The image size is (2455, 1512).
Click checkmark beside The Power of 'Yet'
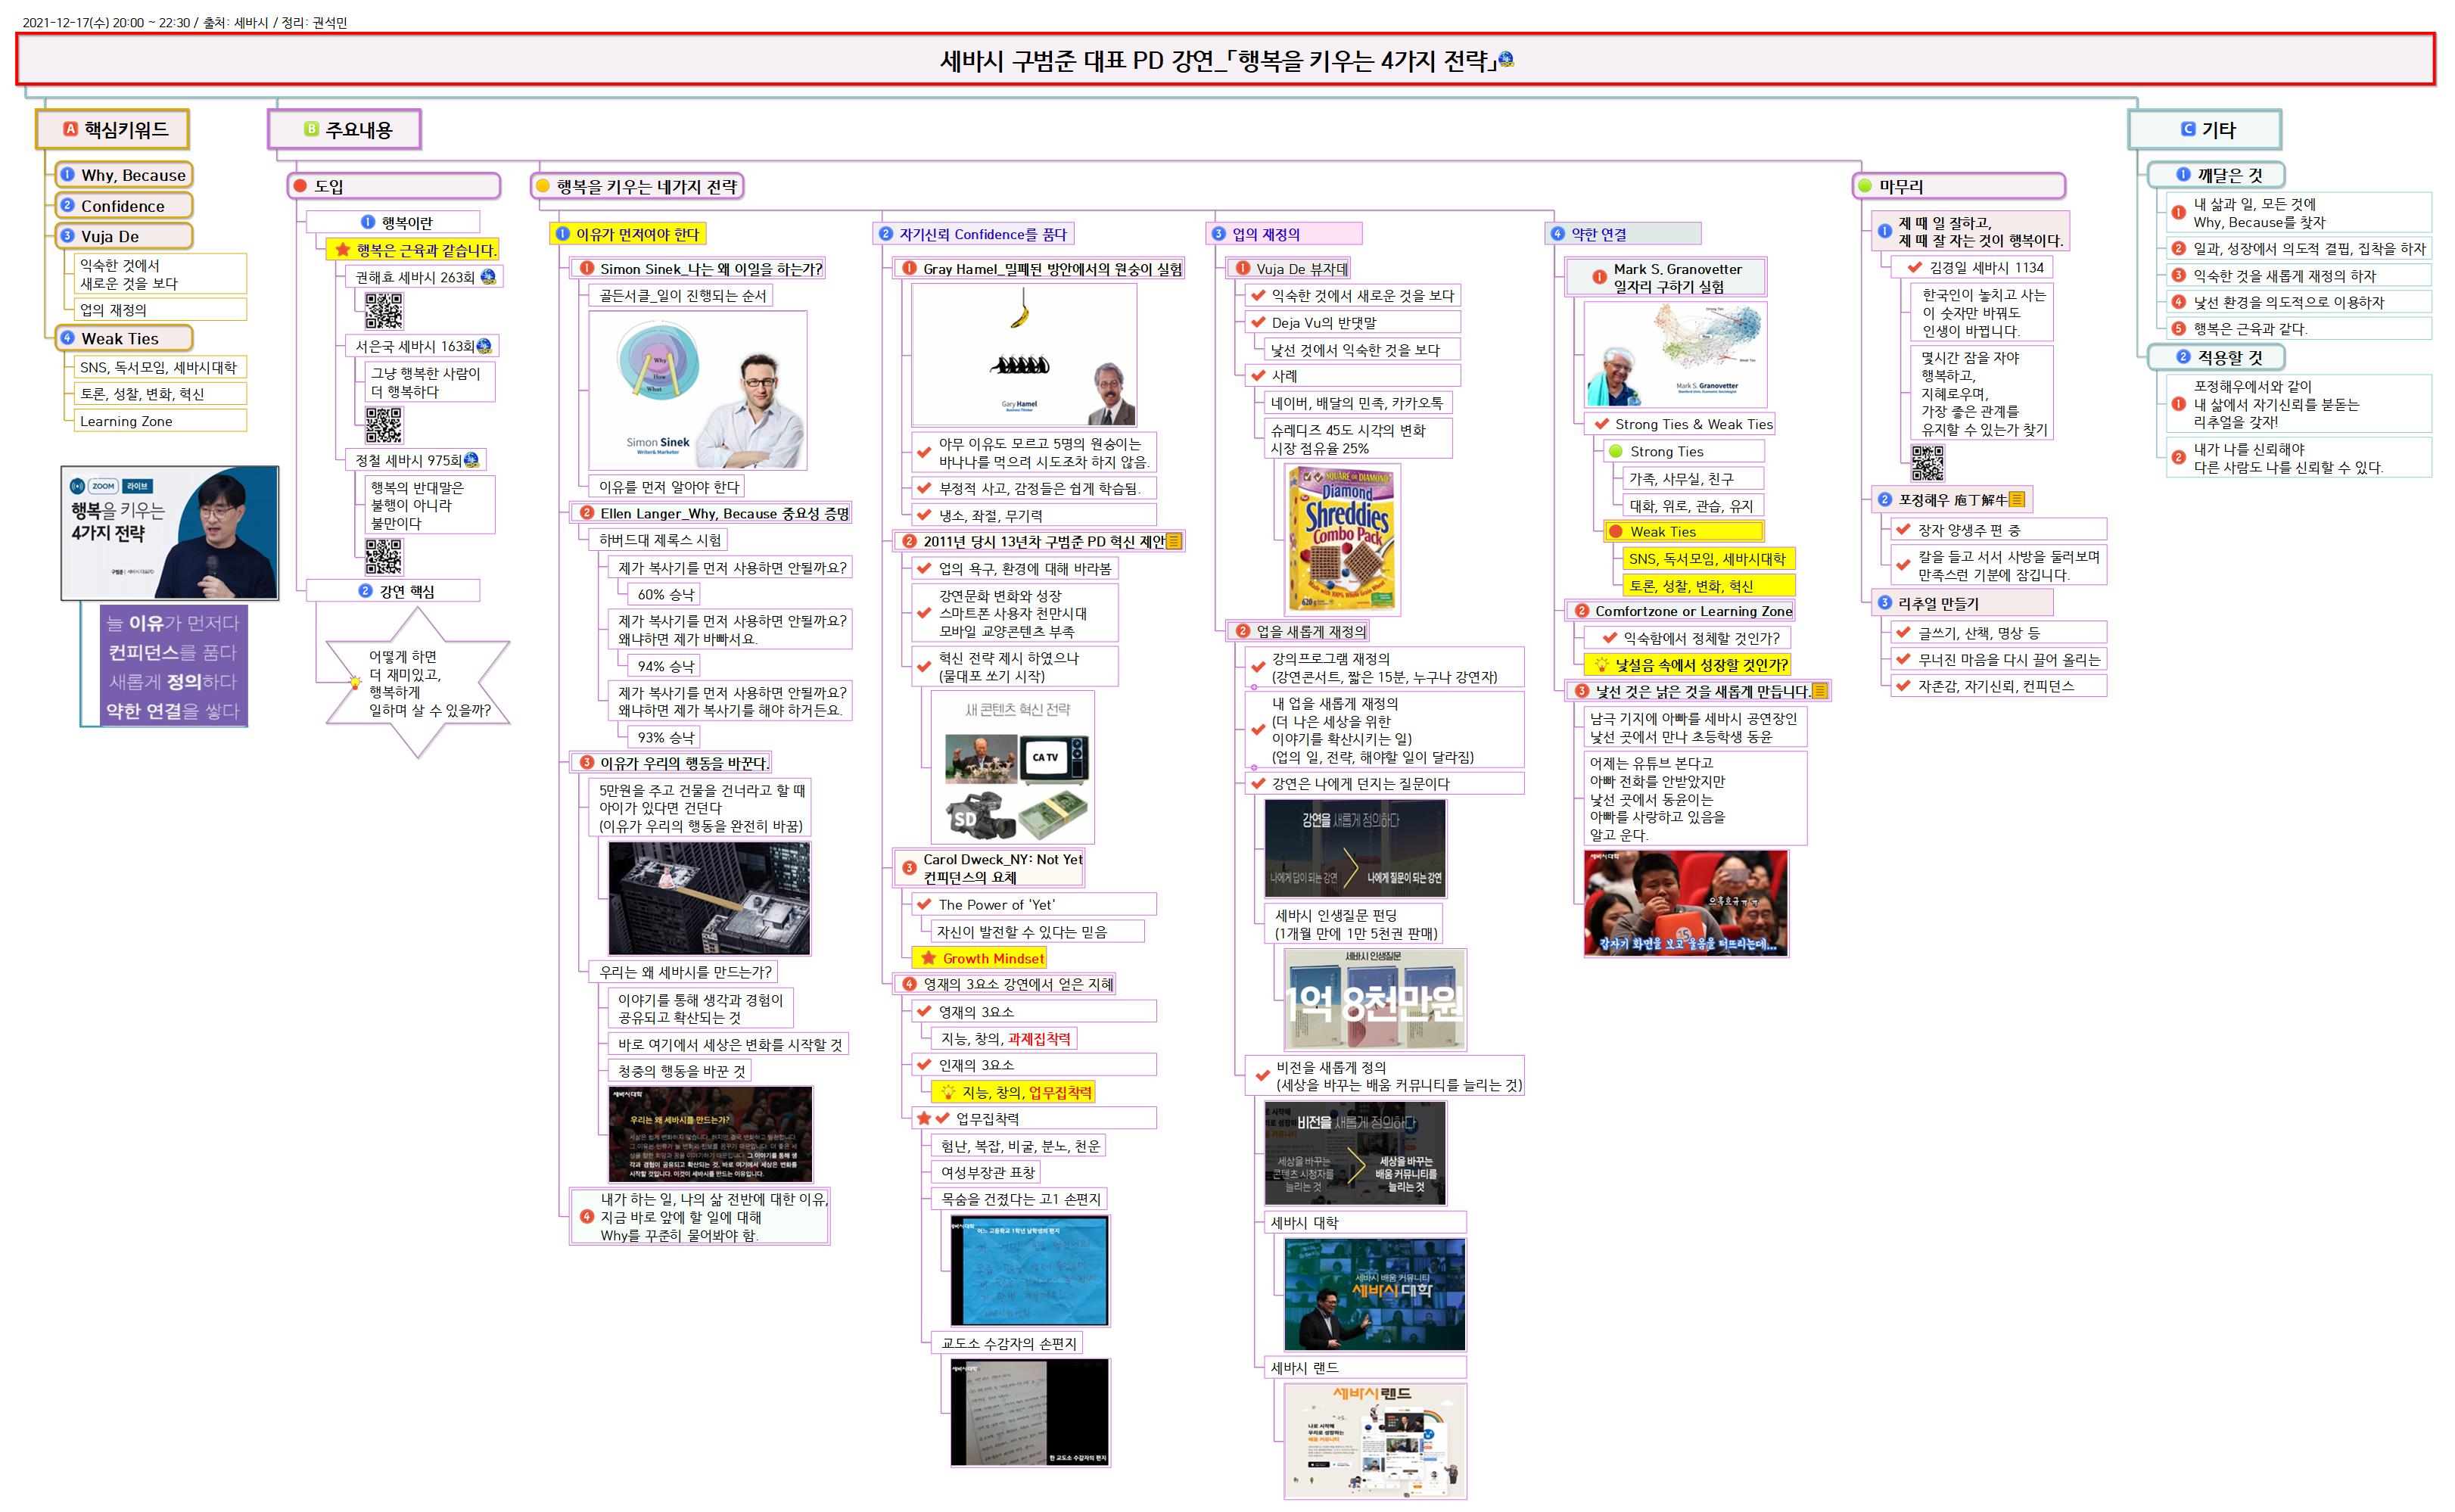click(x=924, y=904)
